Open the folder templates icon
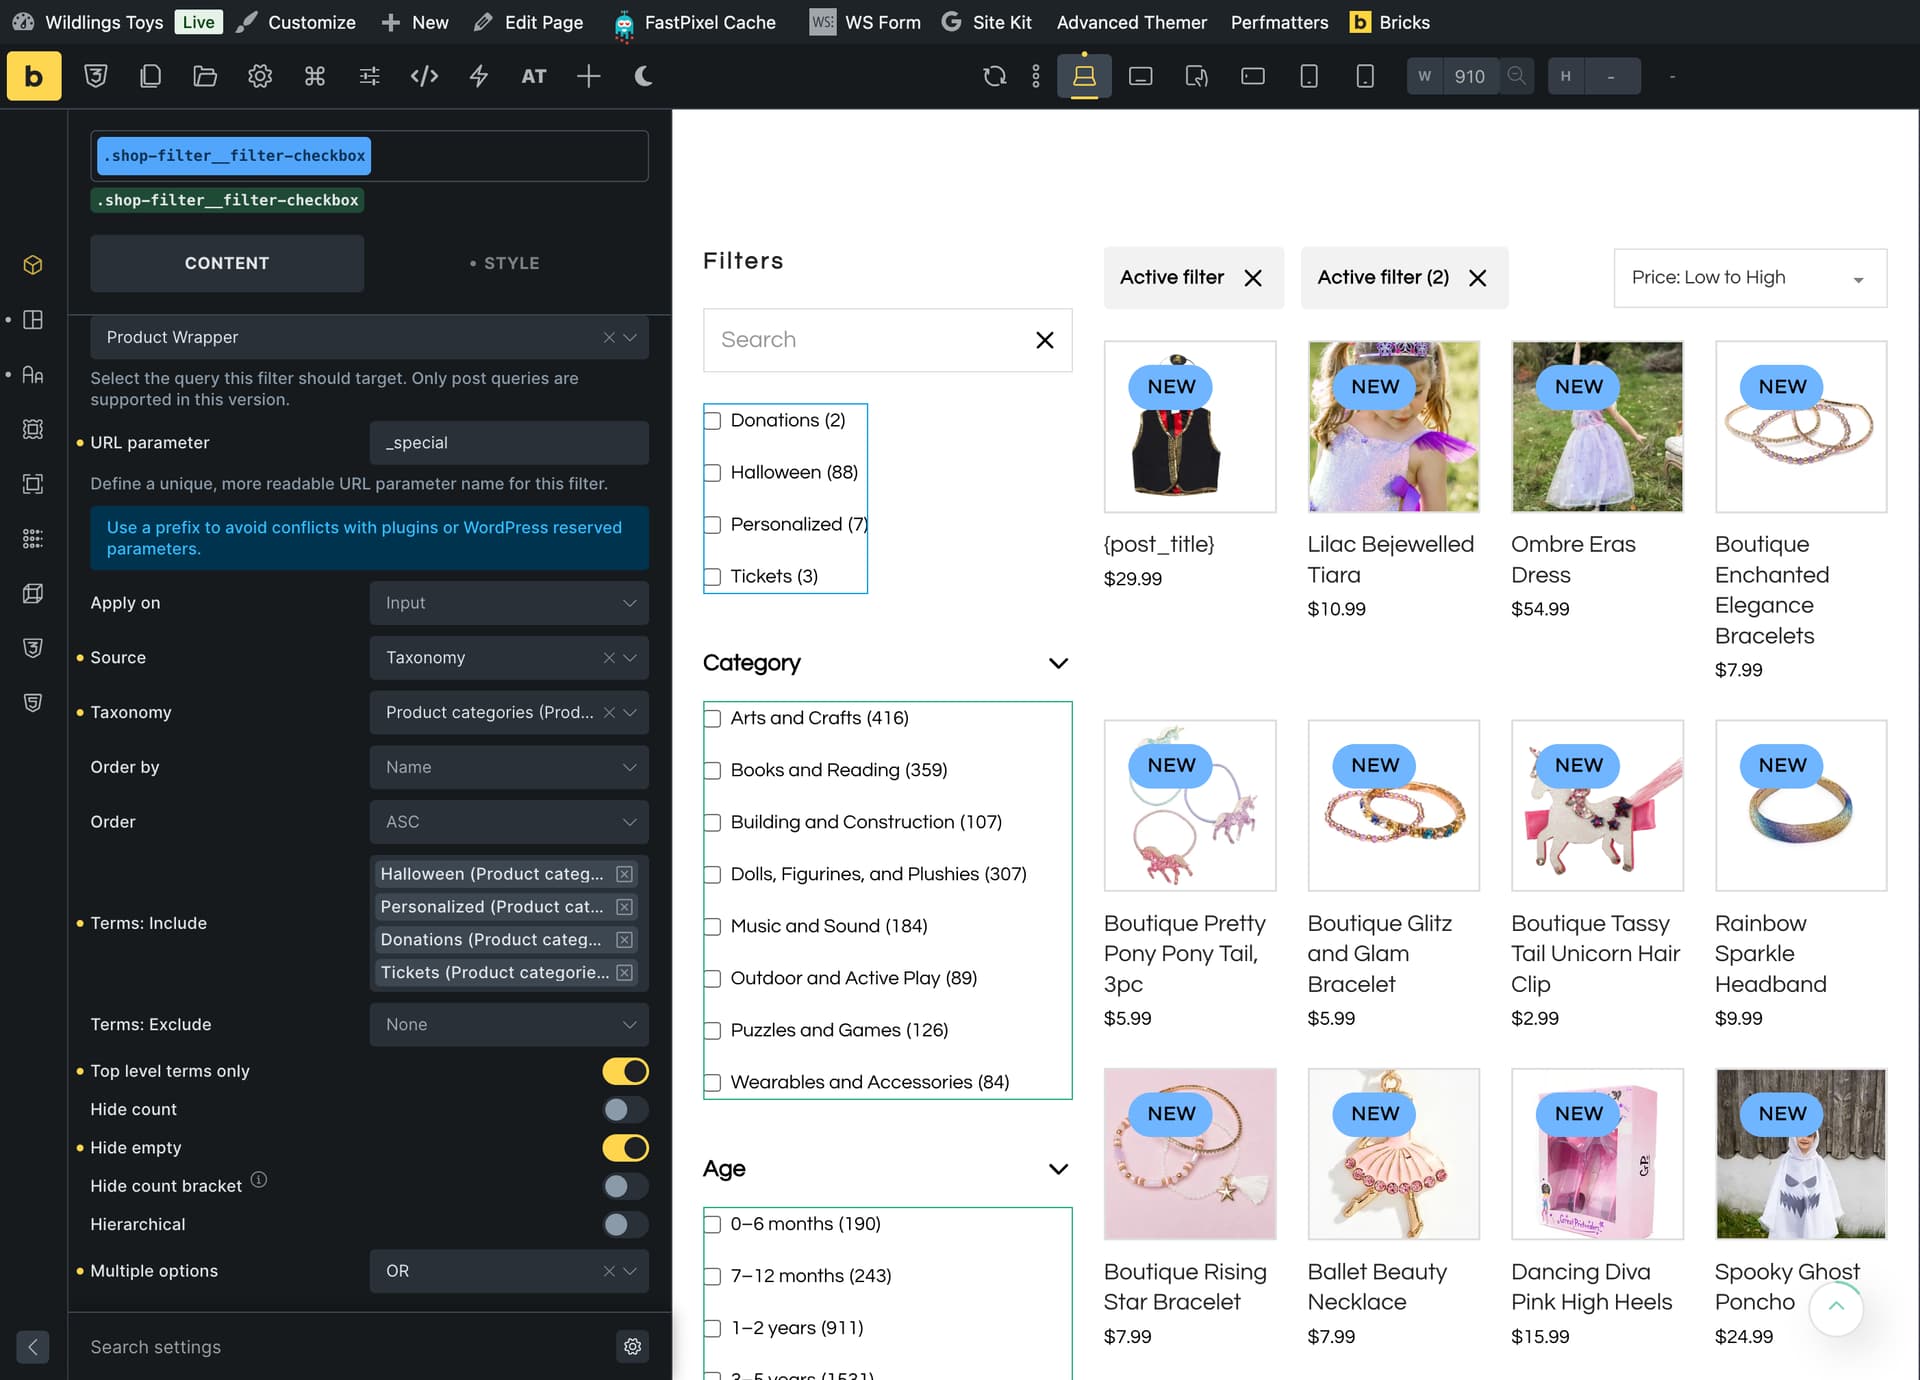 (x=205, y=76)
